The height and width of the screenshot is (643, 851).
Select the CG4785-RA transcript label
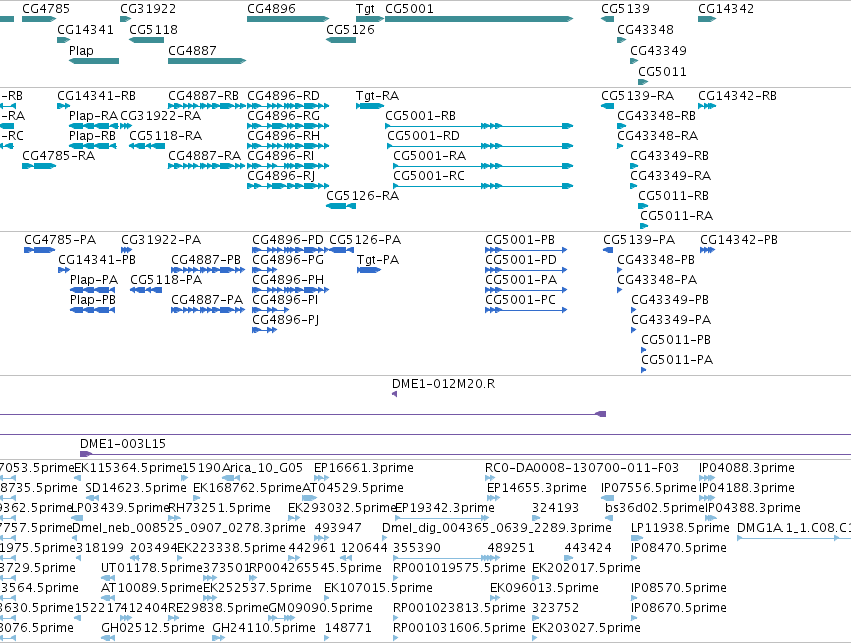59,156
